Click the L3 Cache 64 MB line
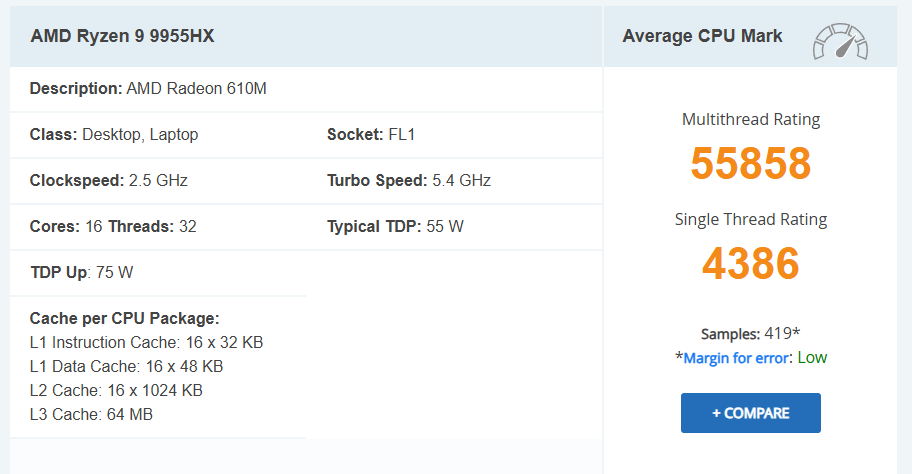The width and height of the screenshot is (912, 474). click(x=91, y=415)
